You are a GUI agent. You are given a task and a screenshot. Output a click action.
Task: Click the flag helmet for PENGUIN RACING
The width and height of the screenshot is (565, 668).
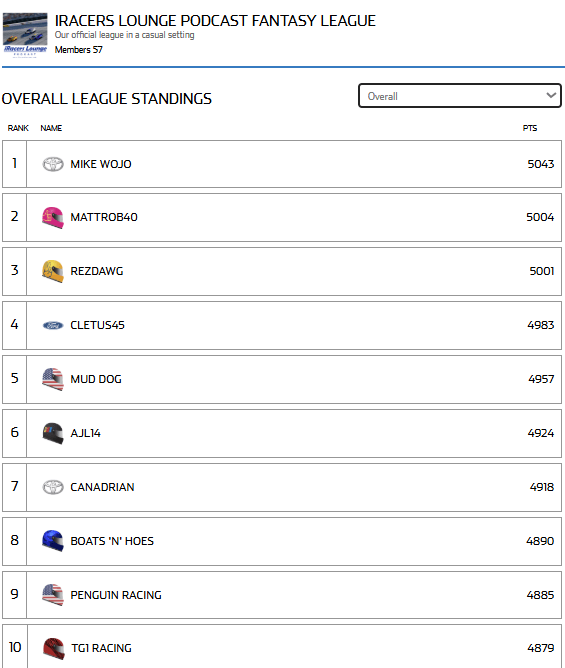point(53,595)
